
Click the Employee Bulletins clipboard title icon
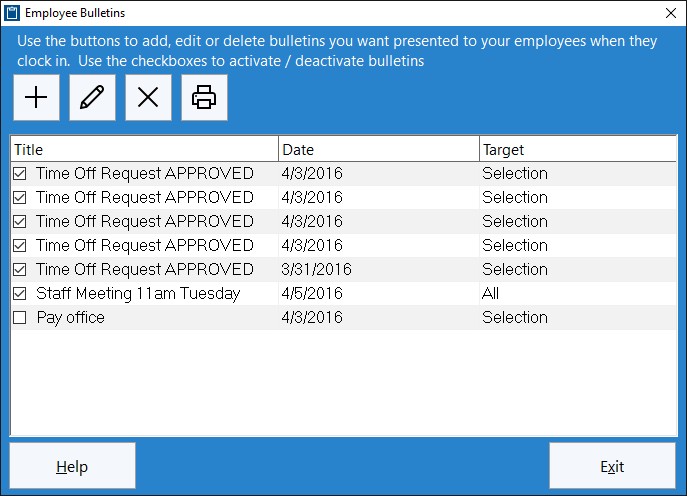(x=12, y=13)
